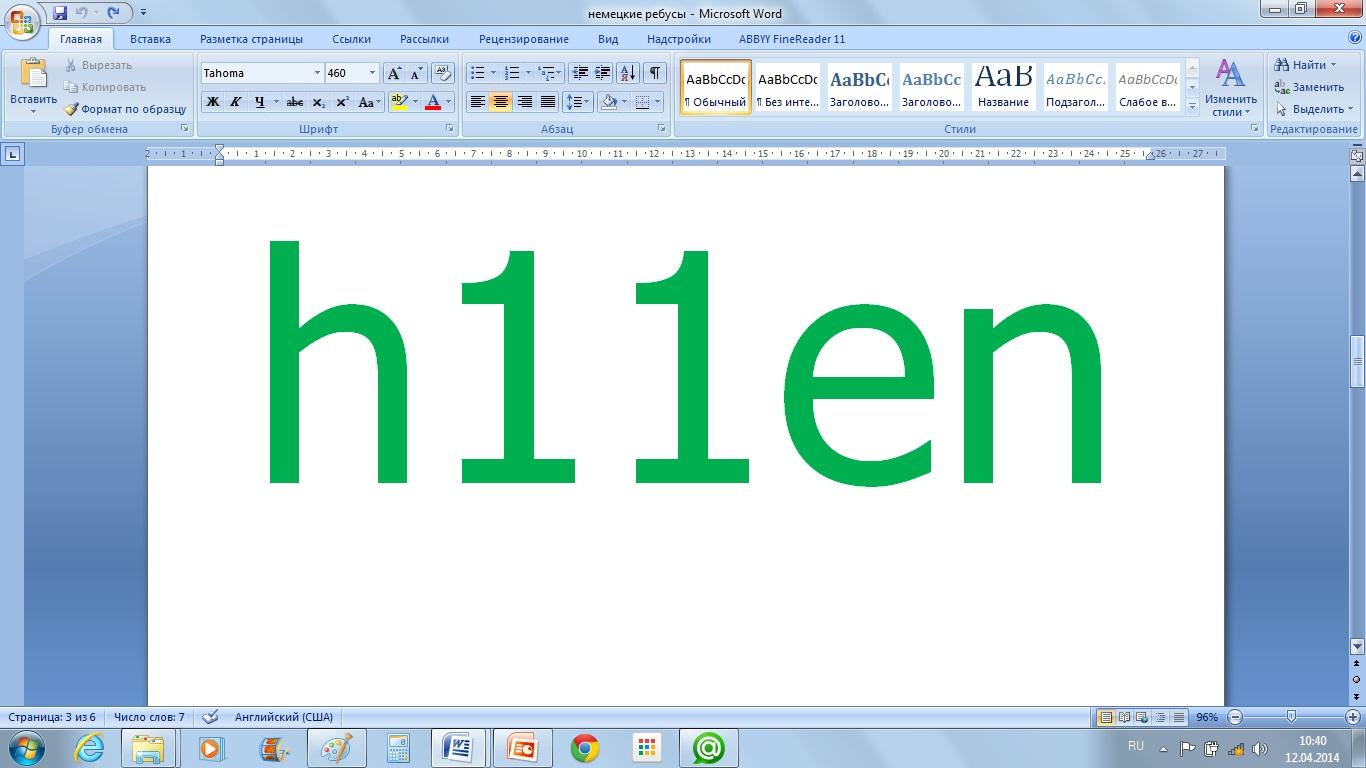Open the font color red A swatch
The height and width of the screenshot is (768, 1366).
[x=433, y=102]
